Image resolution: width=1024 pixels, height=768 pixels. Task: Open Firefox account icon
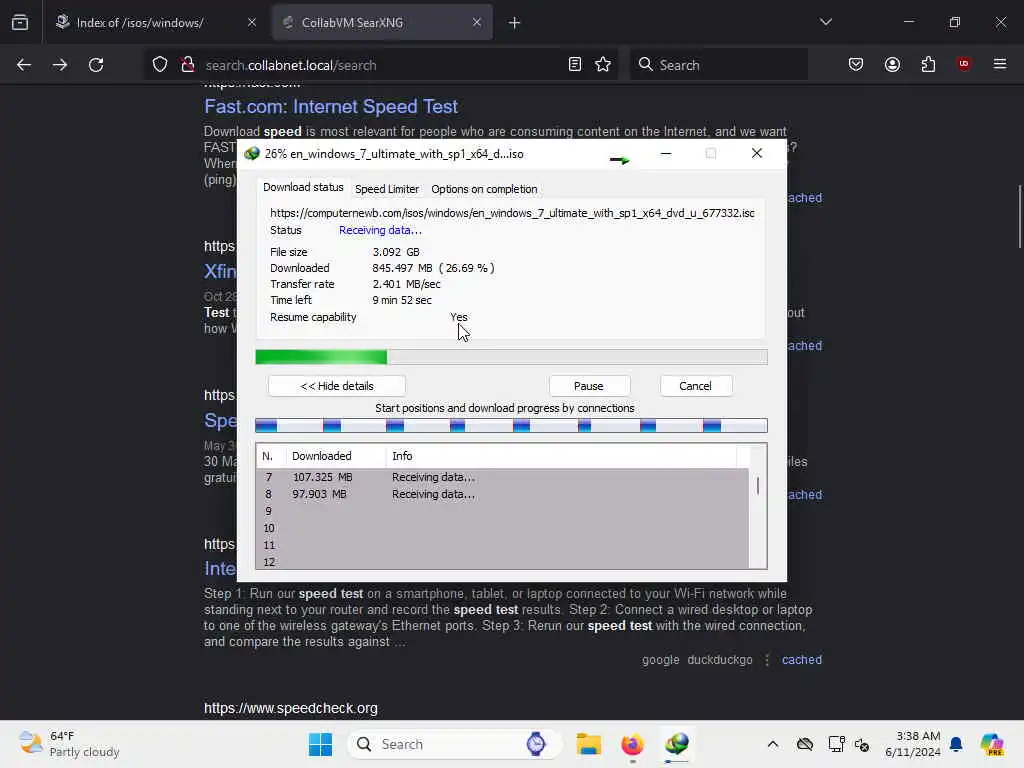(892, 65)
